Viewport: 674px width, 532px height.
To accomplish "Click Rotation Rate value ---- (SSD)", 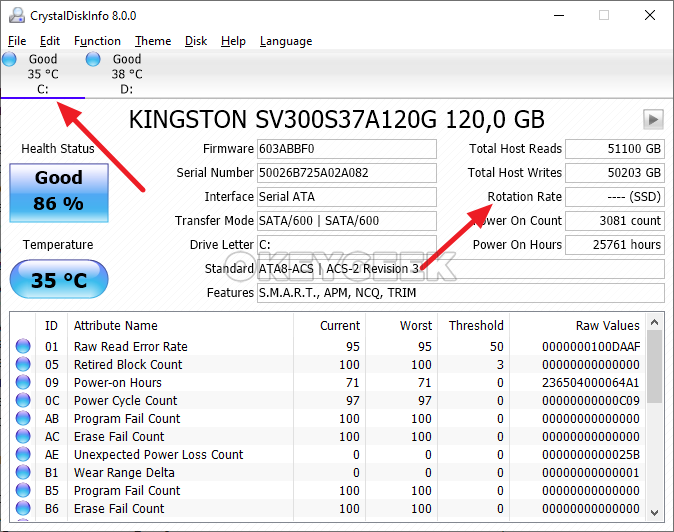I will 615,197.
